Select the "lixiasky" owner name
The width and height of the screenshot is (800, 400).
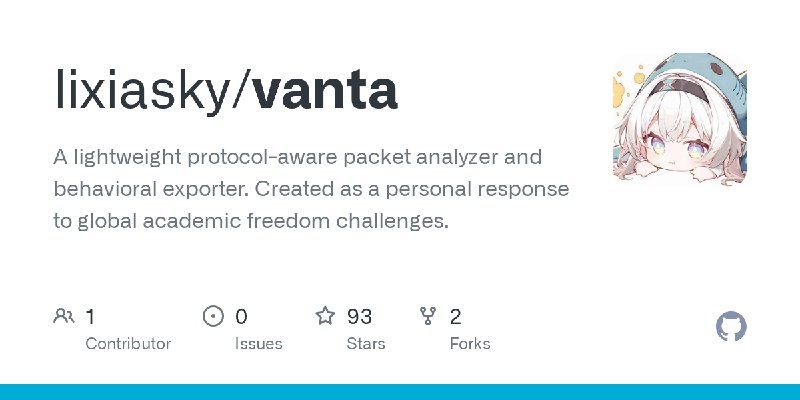[142, 91]
